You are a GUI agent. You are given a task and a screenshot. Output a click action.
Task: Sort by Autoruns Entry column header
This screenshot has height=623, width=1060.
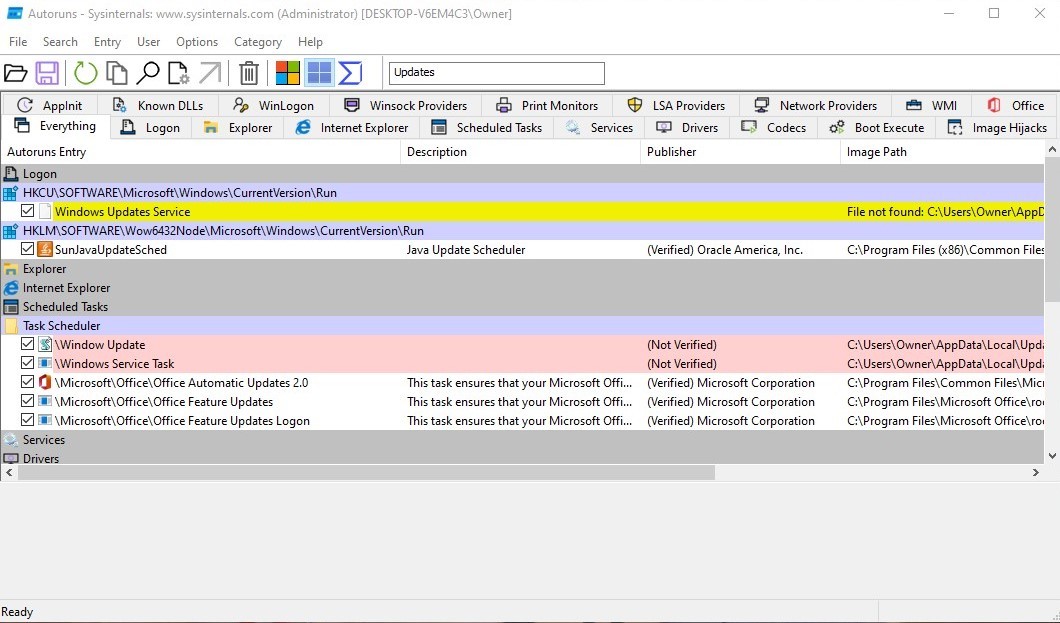201,151
